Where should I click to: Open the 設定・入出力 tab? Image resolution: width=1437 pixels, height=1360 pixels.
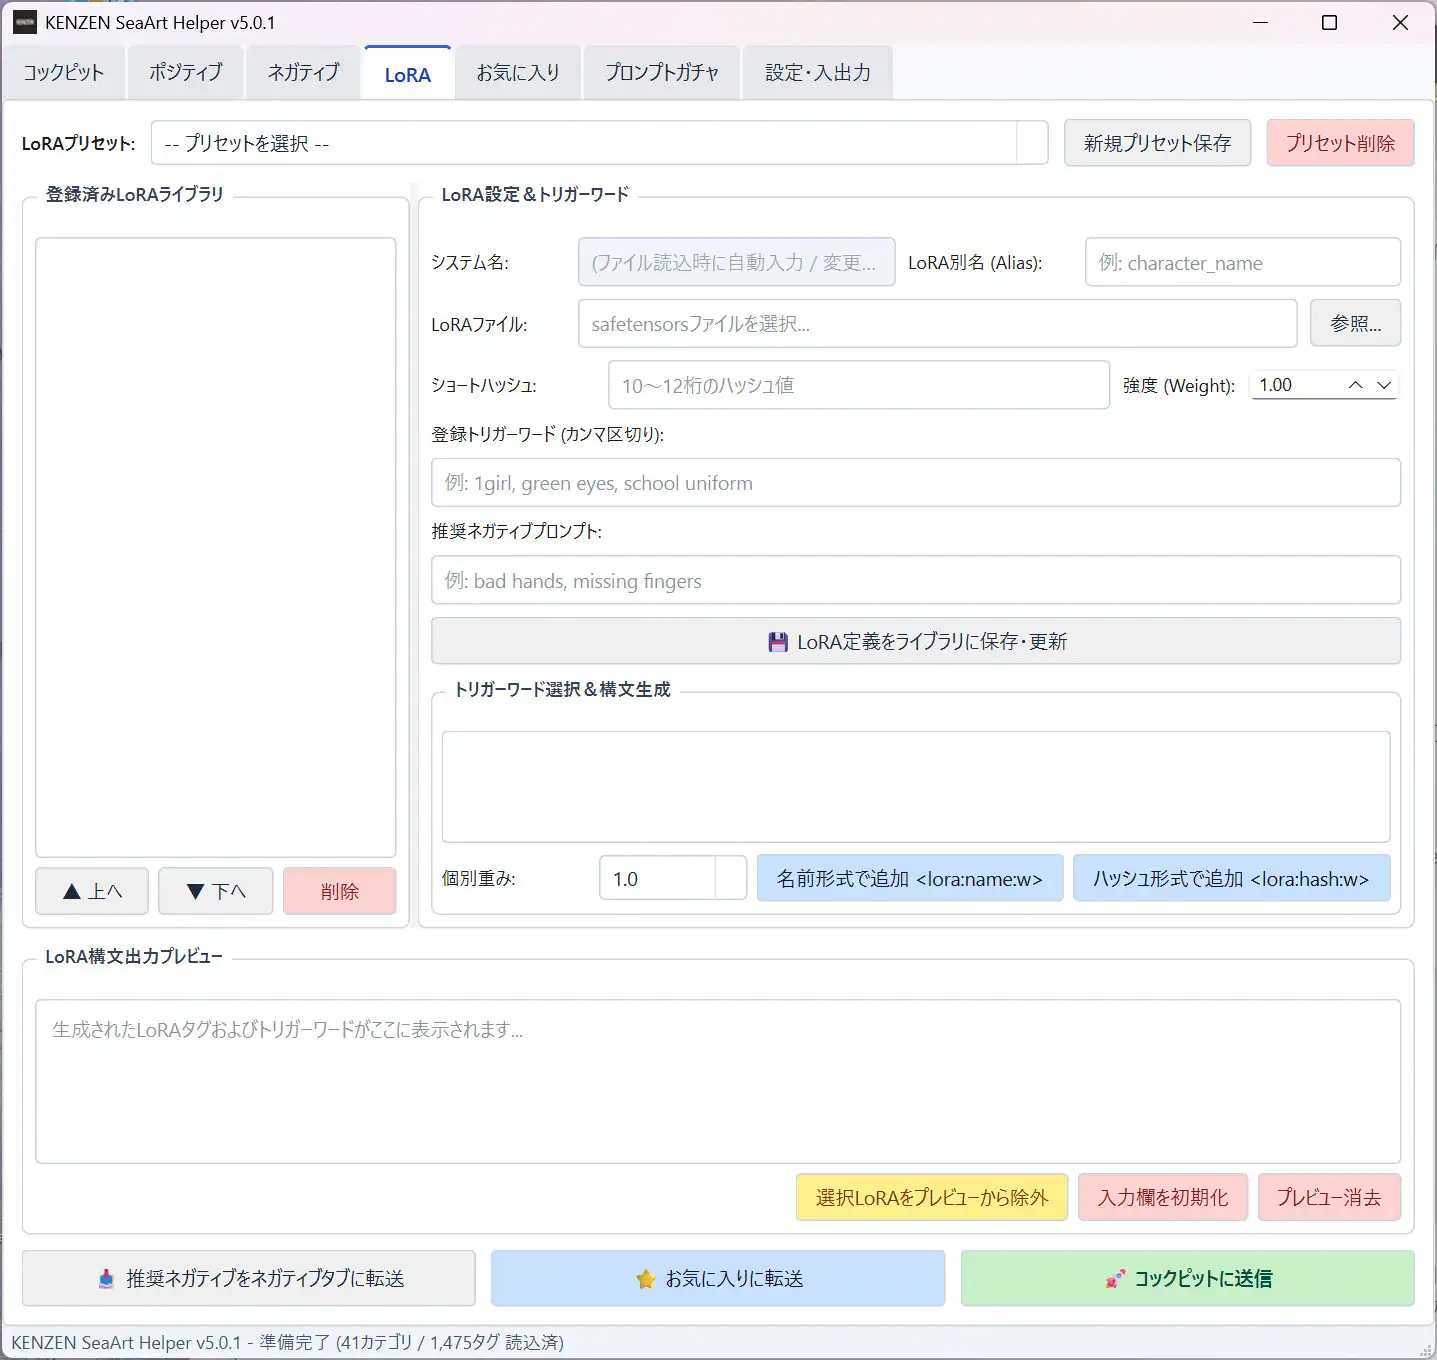818,73
